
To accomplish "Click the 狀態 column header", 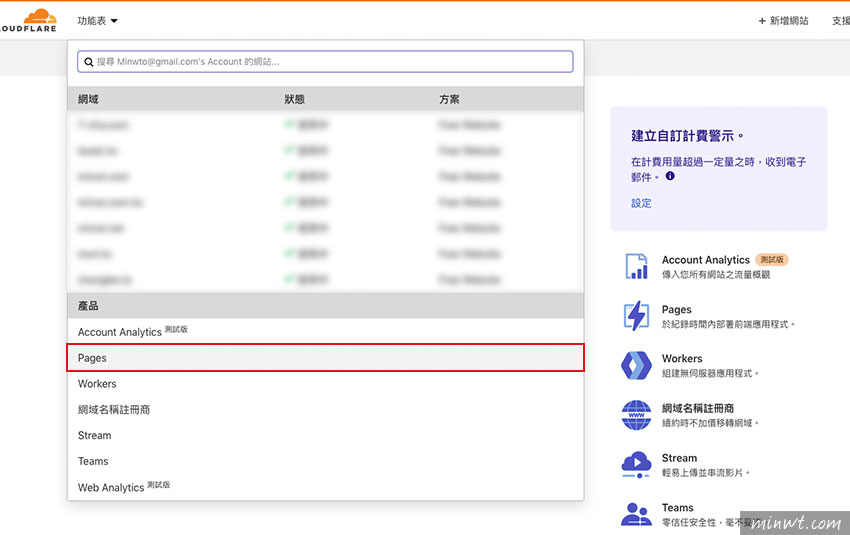I will pyautogui.click(x=294, y=99).
